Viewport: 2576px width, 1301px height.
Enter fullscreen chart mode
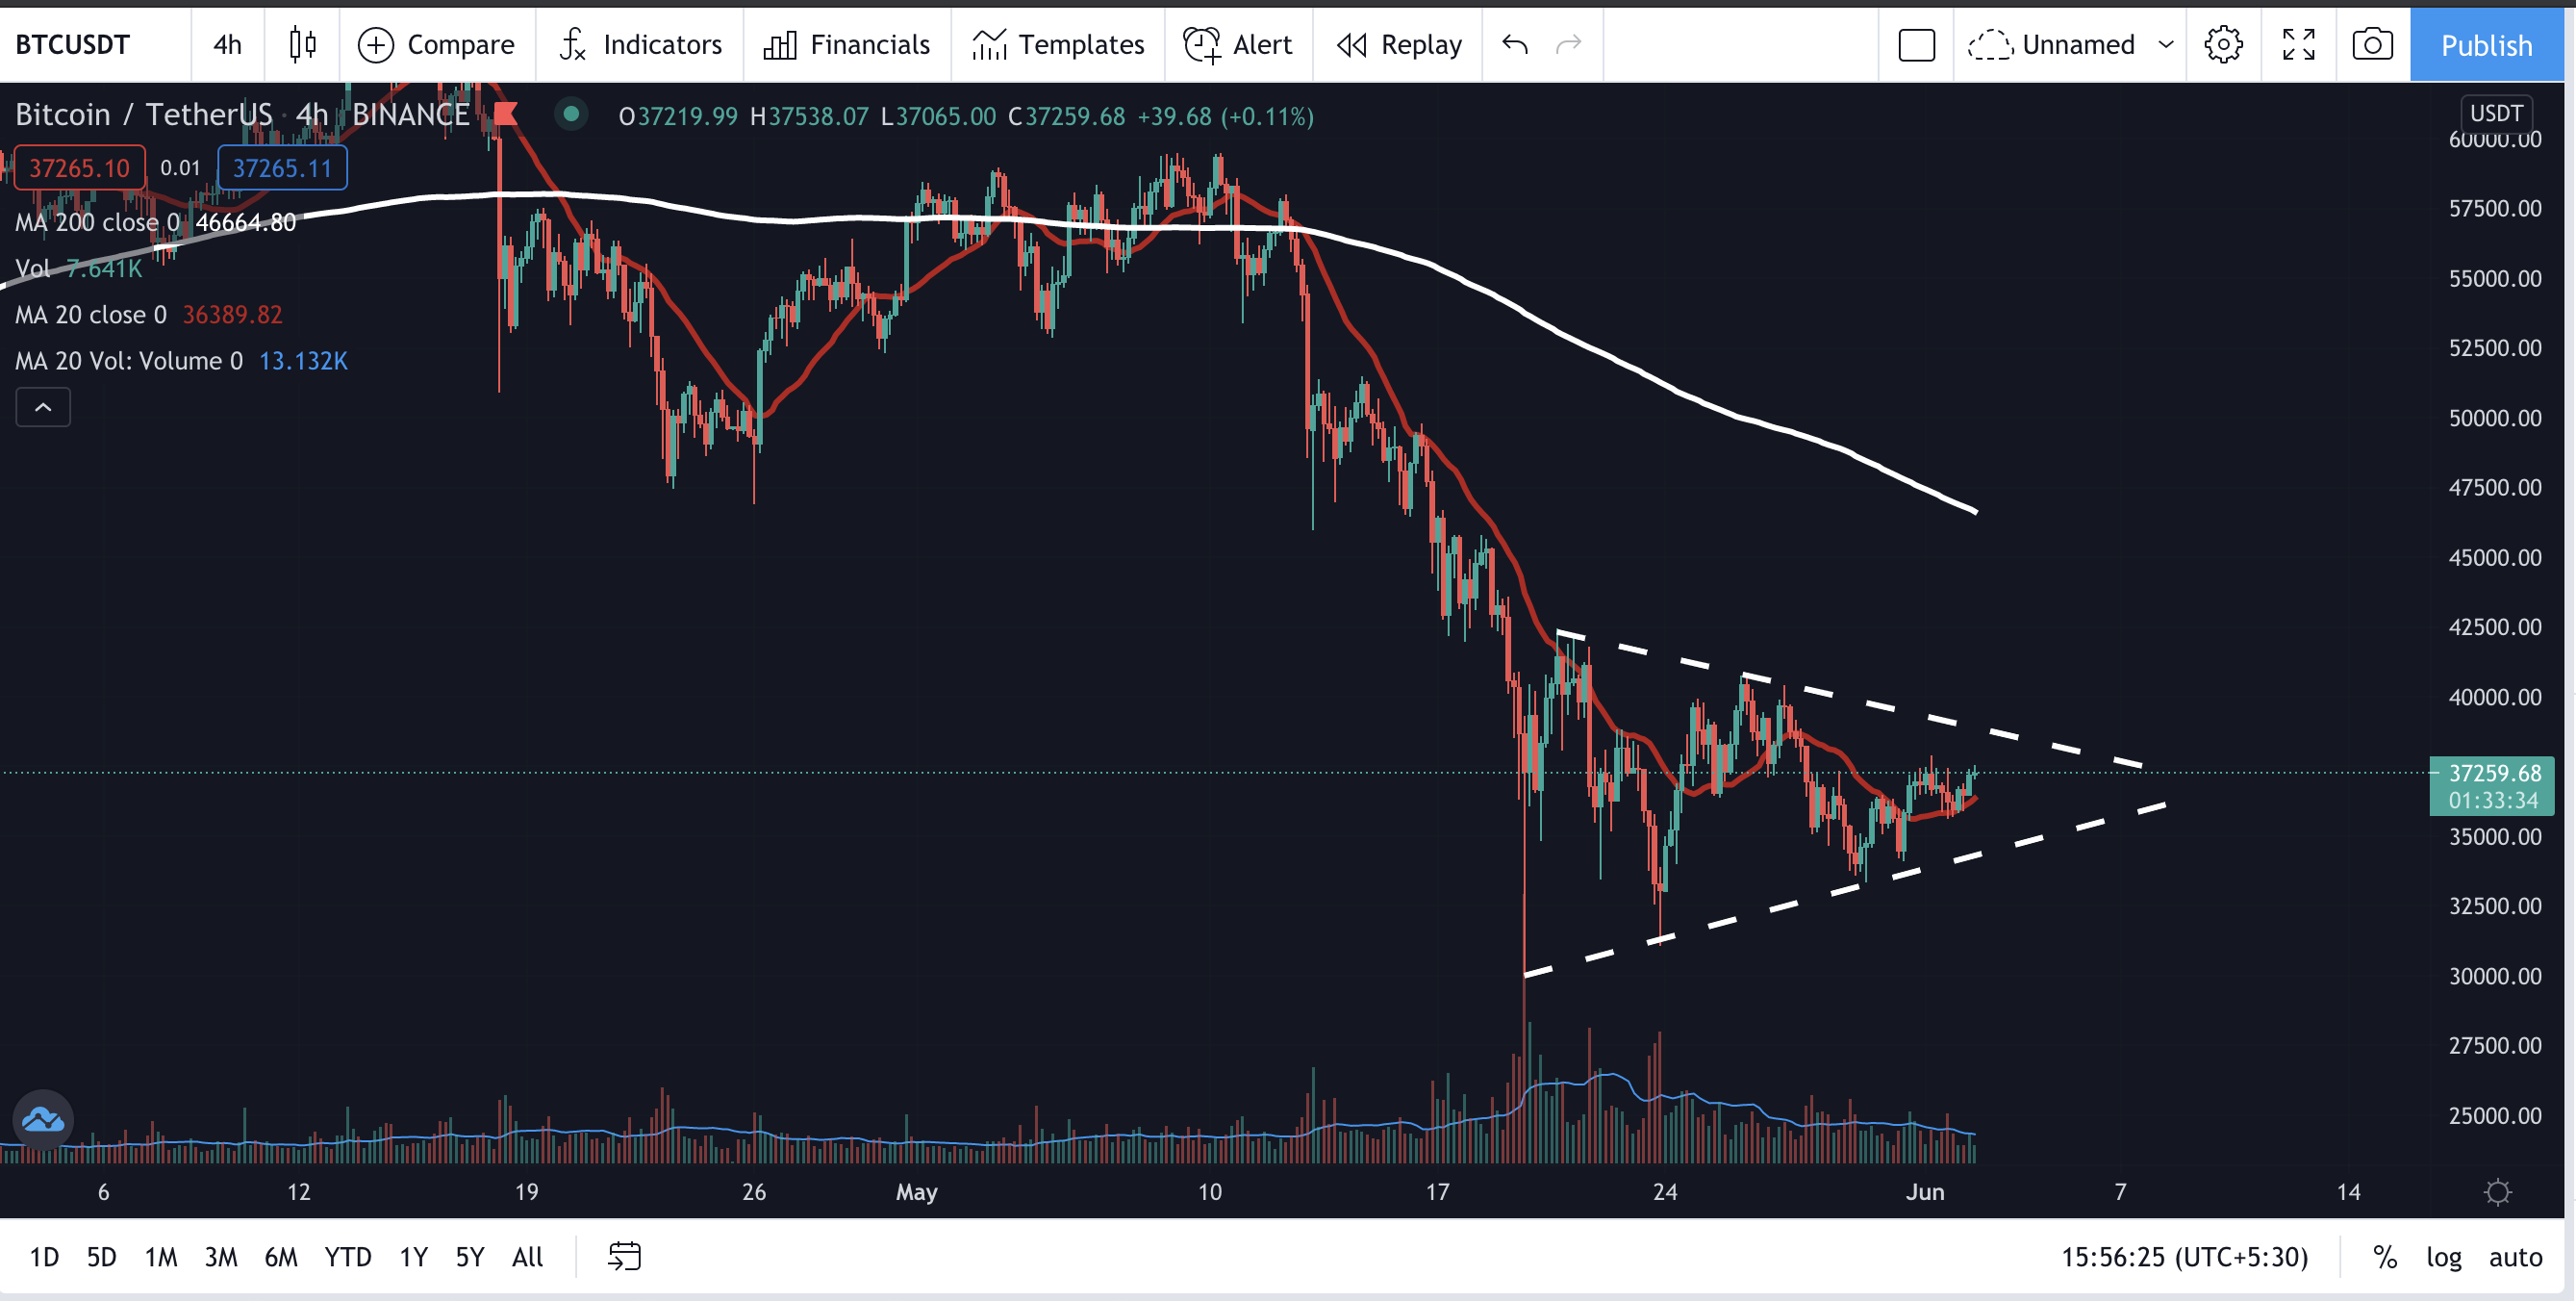click(x=2298, y=44)
